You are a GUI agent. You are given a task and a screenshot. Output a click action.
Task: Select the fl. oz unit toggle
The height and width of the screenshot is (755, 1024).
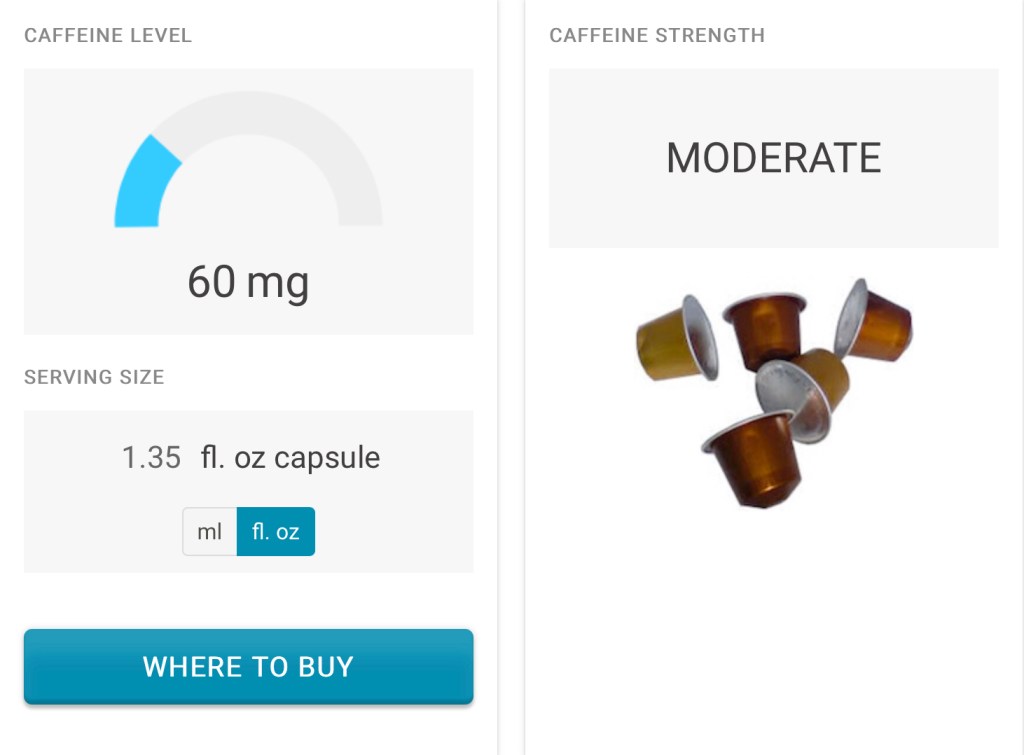point(276,532)
